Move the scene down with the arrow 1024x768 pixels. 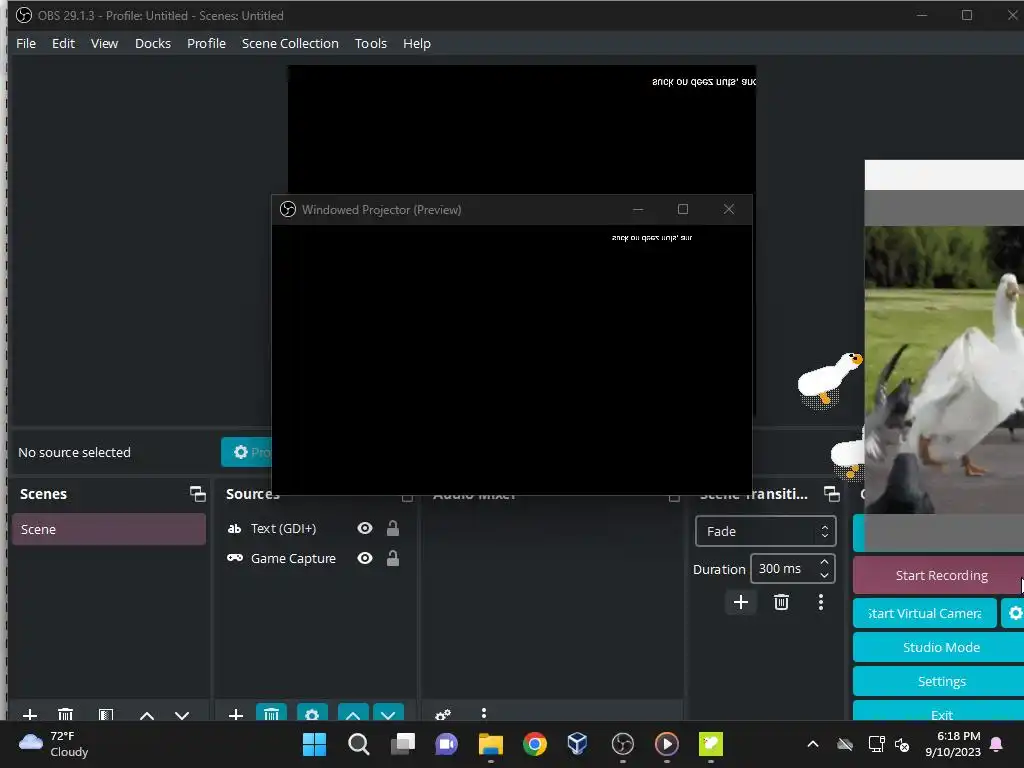click(182, 714)
